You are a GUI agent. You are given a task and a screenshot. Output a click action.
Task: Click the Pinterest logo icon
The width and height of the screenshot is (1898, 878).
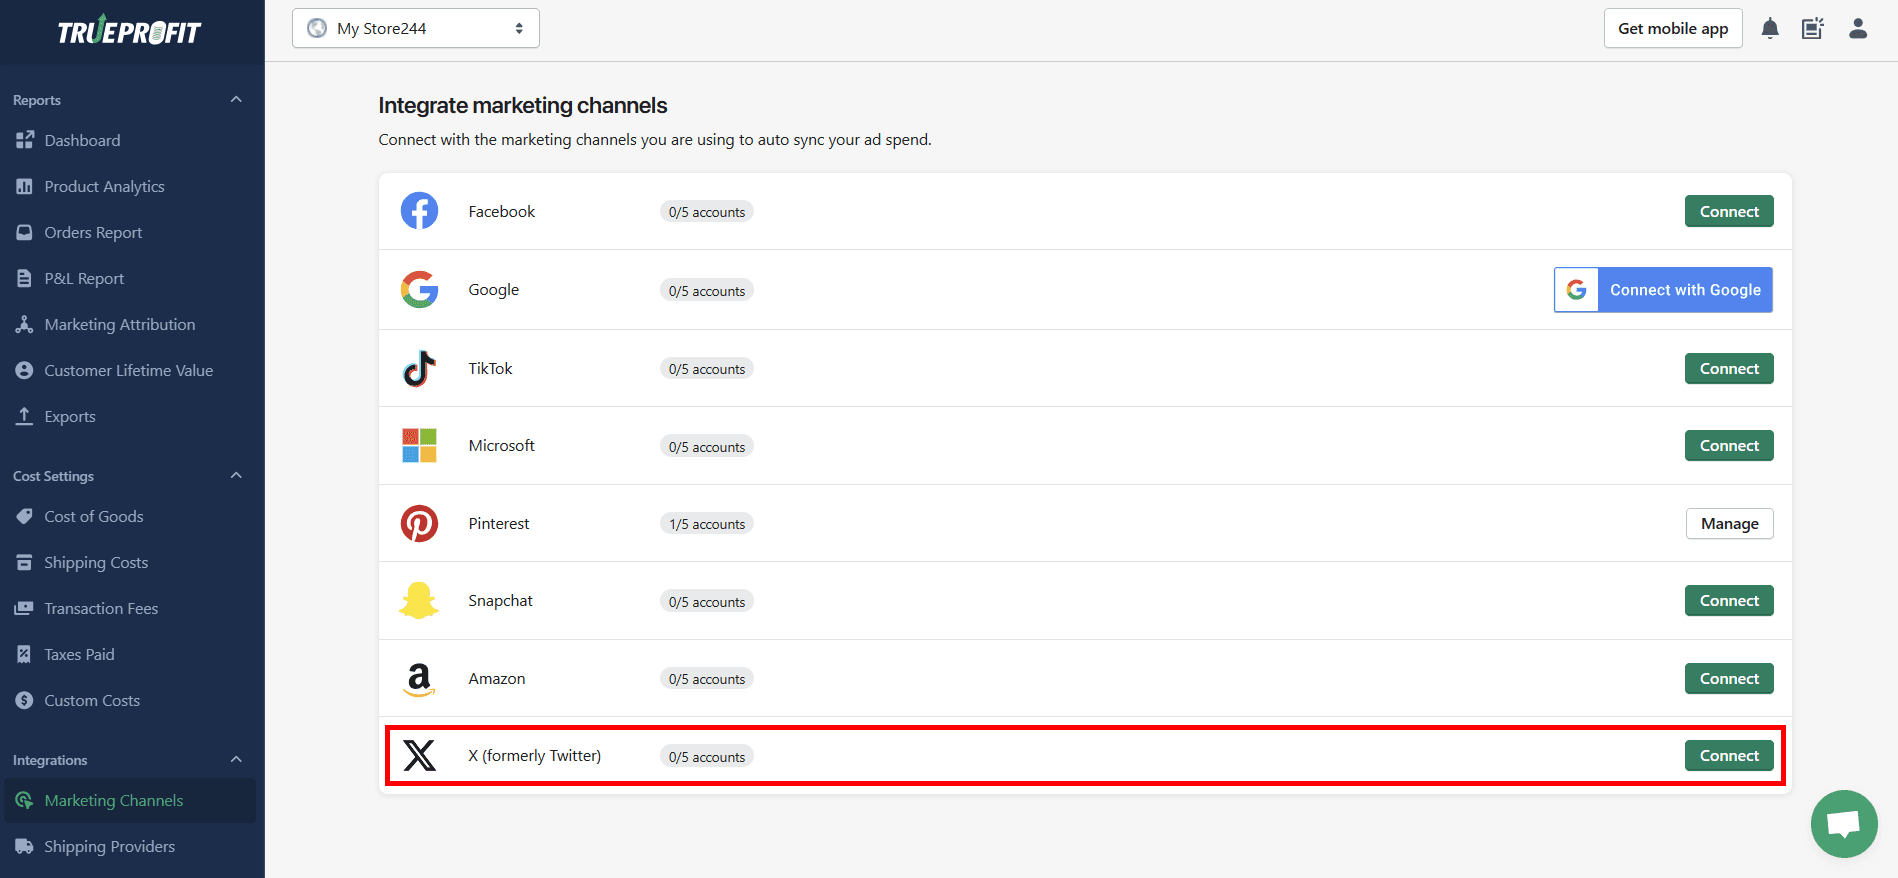tap(419, 523)
